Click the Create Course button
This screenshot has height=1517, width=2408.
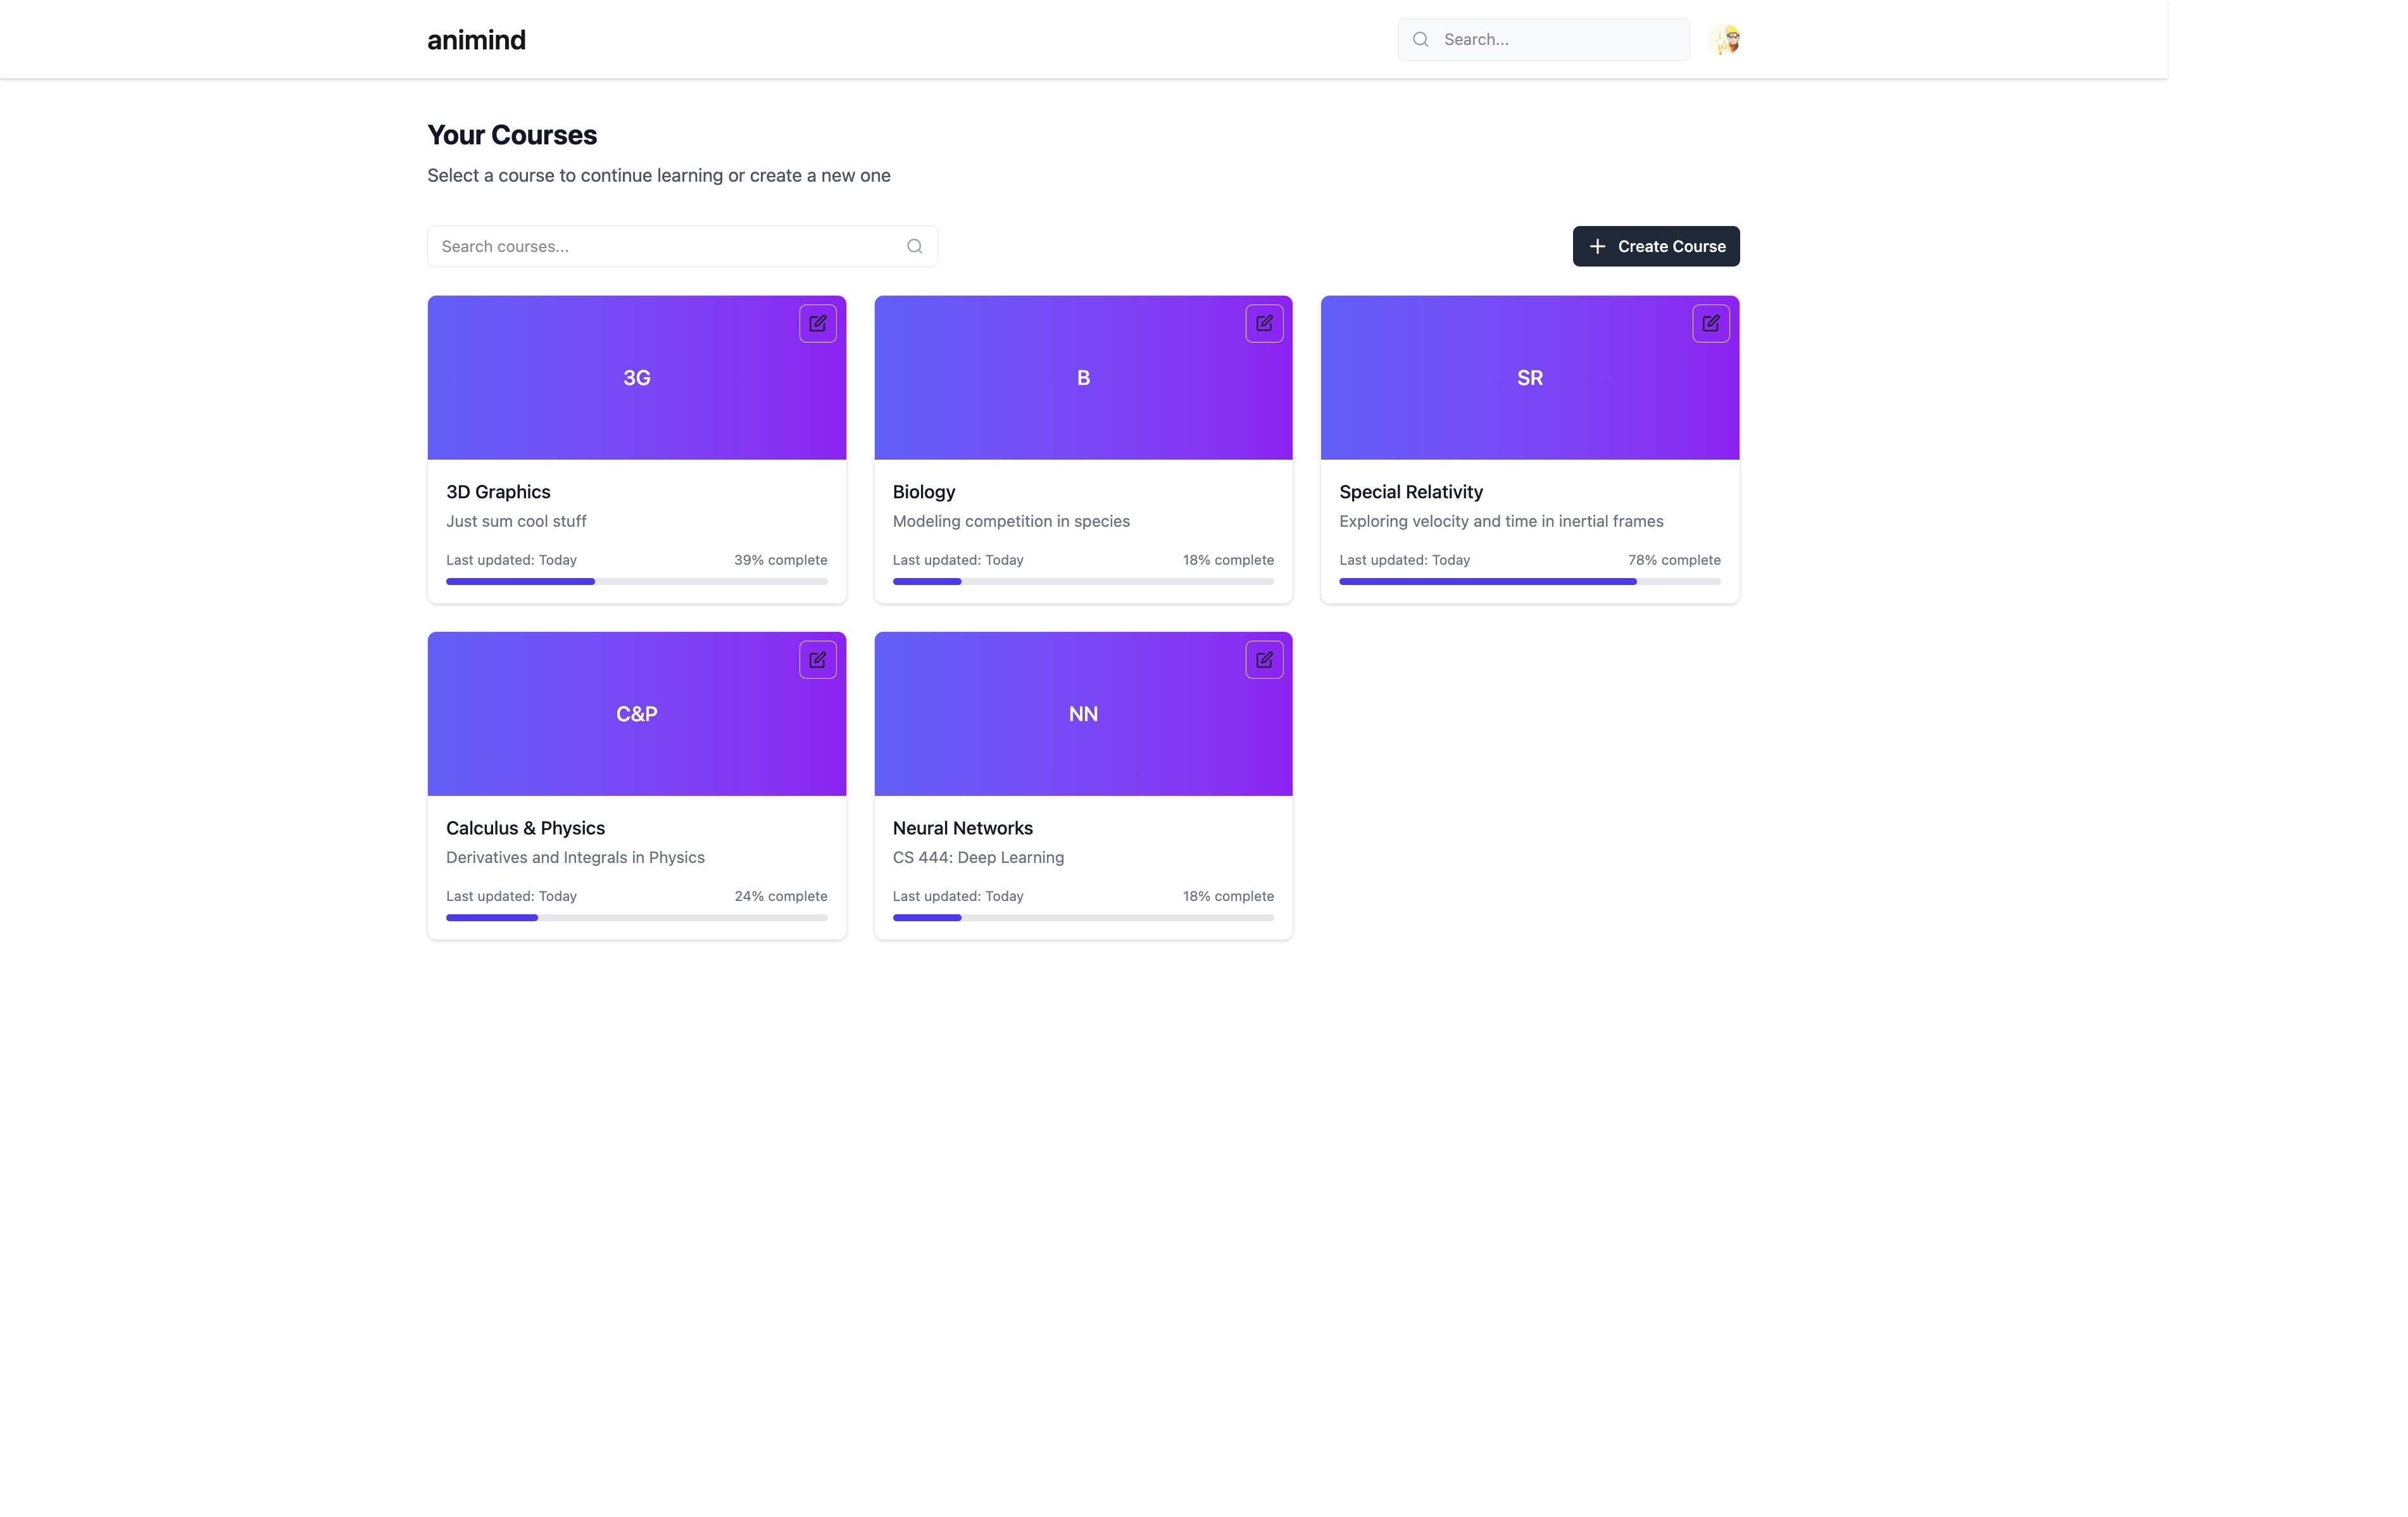1655,246
